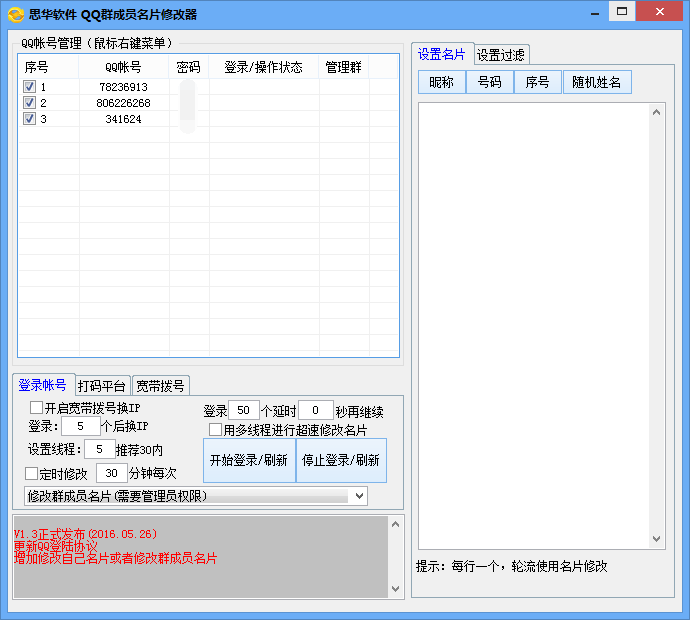The image size is (690, 620).
Task: Click the 个后换IP count field
Action: tap(81, 426)
